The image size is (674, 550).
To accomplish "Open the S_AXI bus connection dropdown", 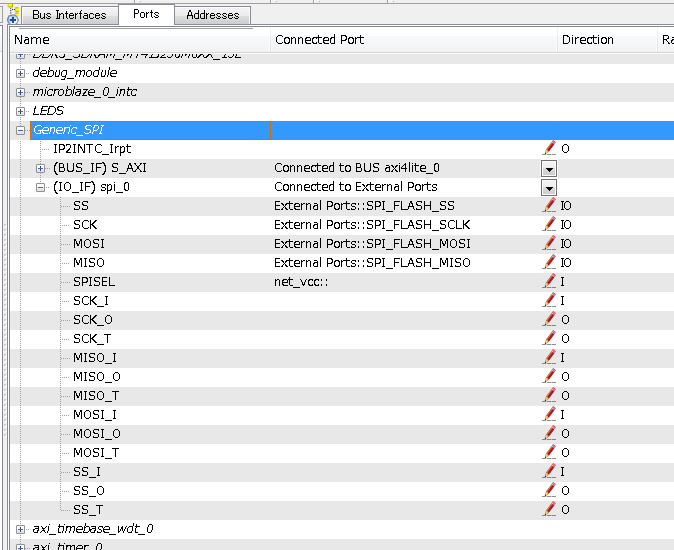I will 548,168.
